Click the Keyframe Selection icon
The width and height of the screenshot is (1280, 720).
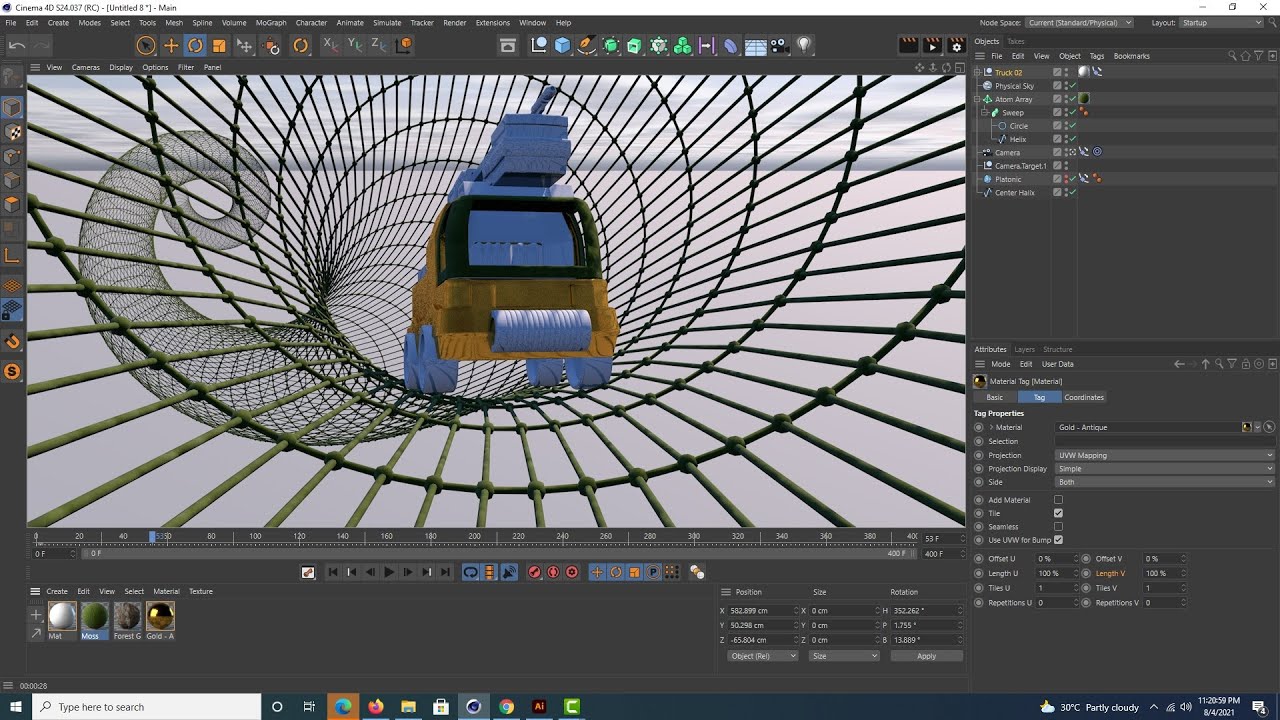[572, 572]
